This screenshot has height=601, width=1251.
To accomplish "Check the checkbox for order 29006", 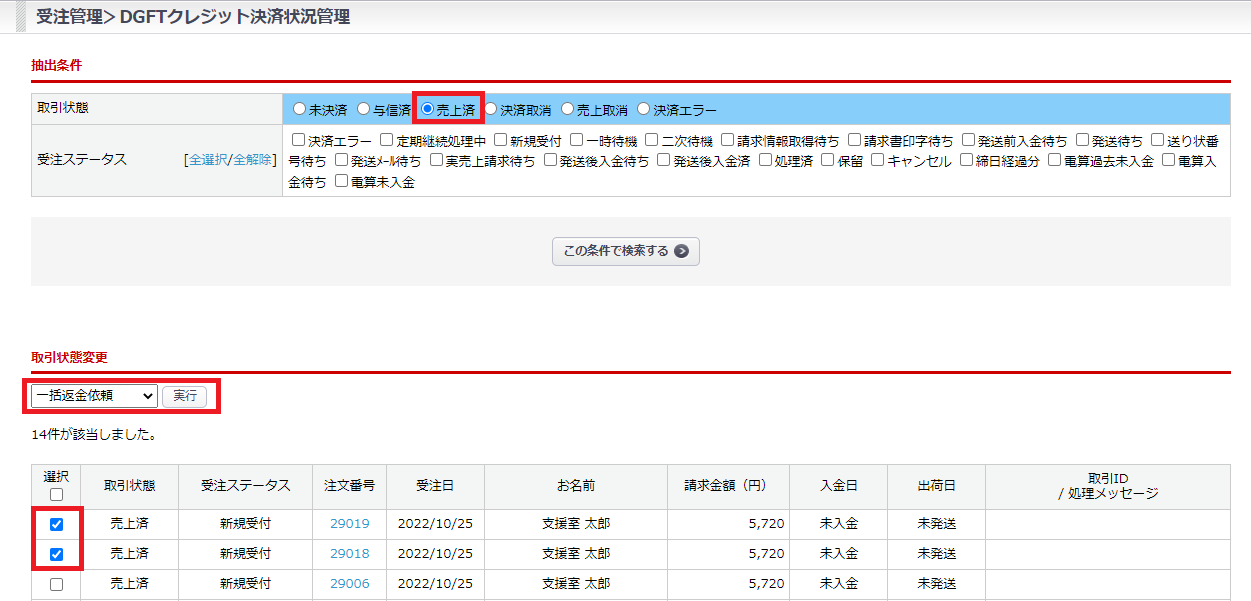I will pyautogui.click(x=56, y=584).
